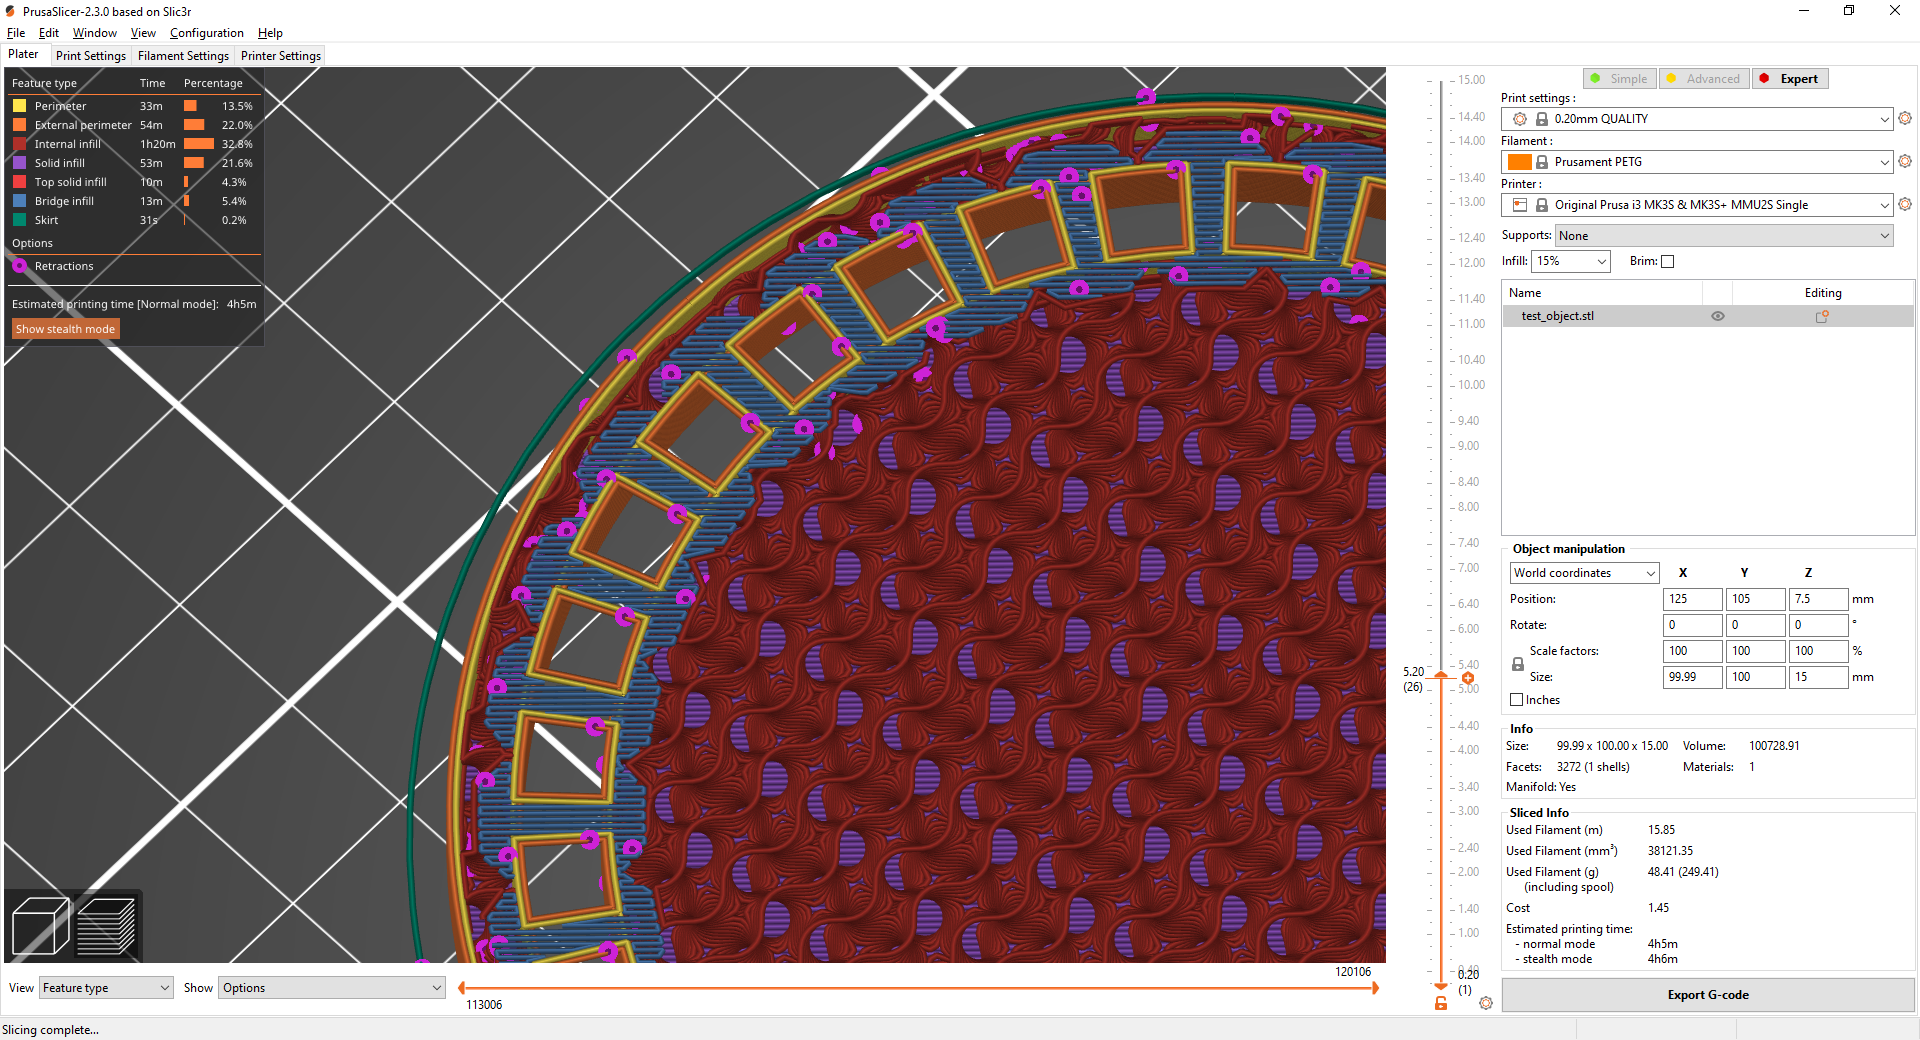Click the 0.20mm QUALITY preset lock icon

[1542, 119]
